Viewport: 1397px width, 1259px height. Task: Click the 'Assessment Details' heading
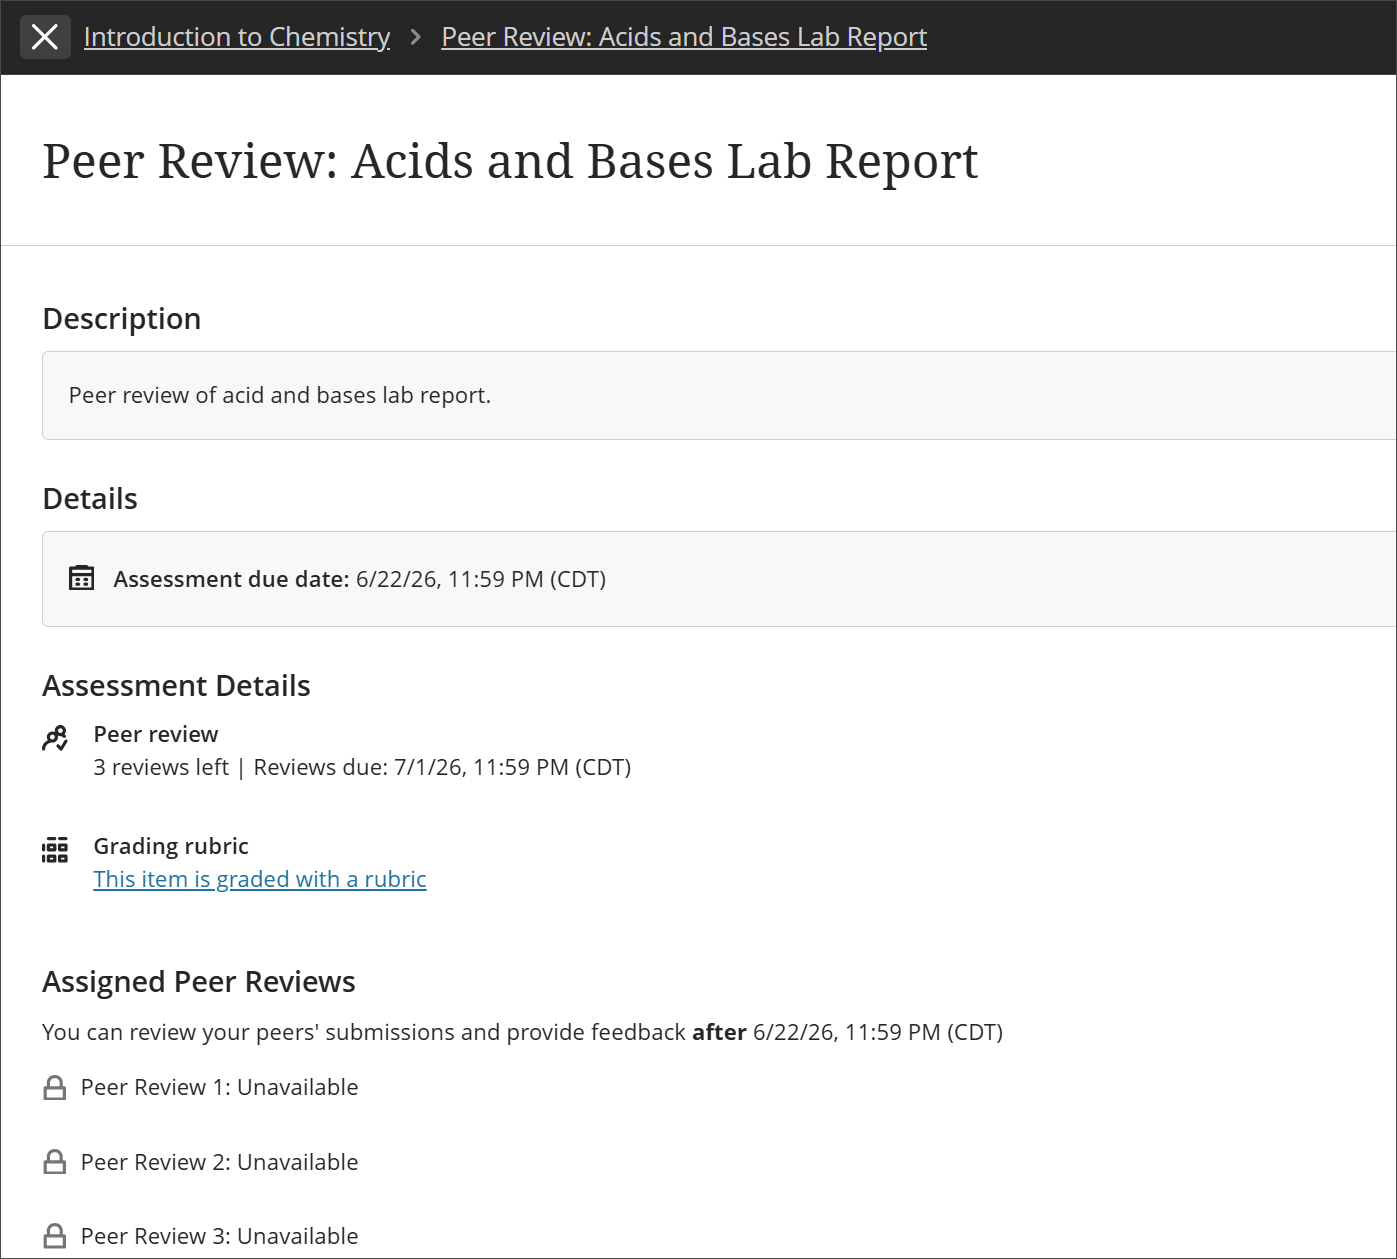[x=176, y=686]
